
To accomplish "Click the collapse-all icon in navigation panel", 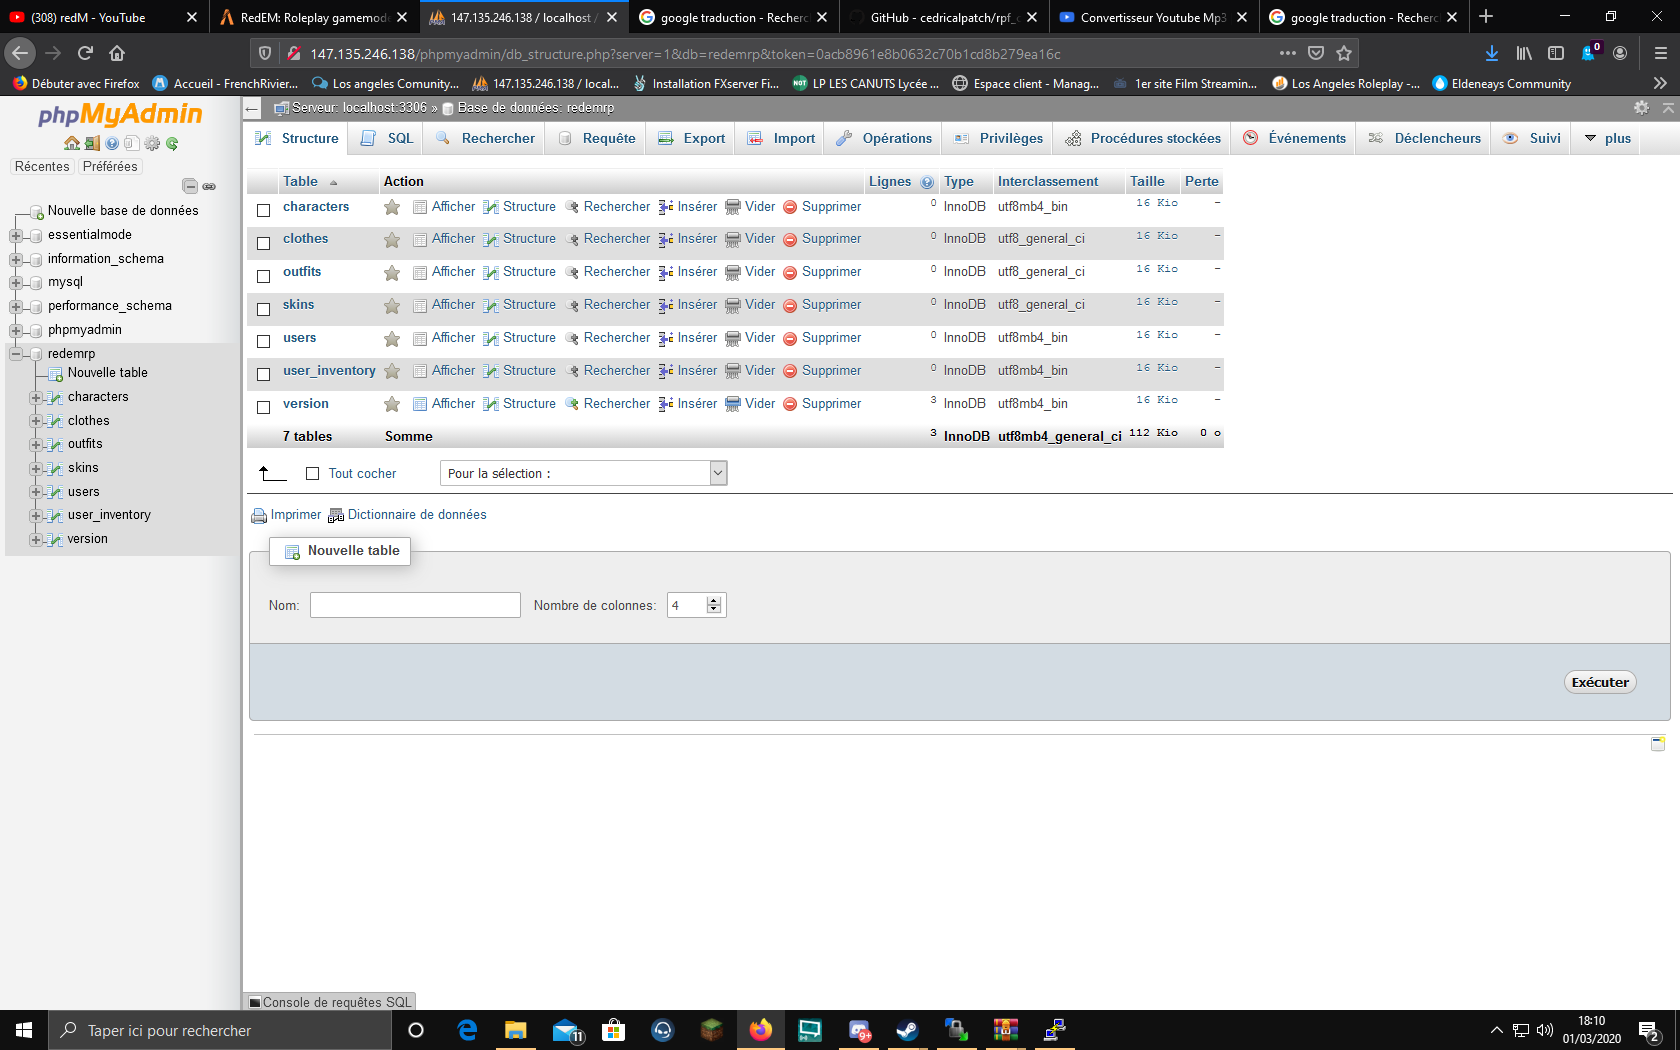I will 190,186.
